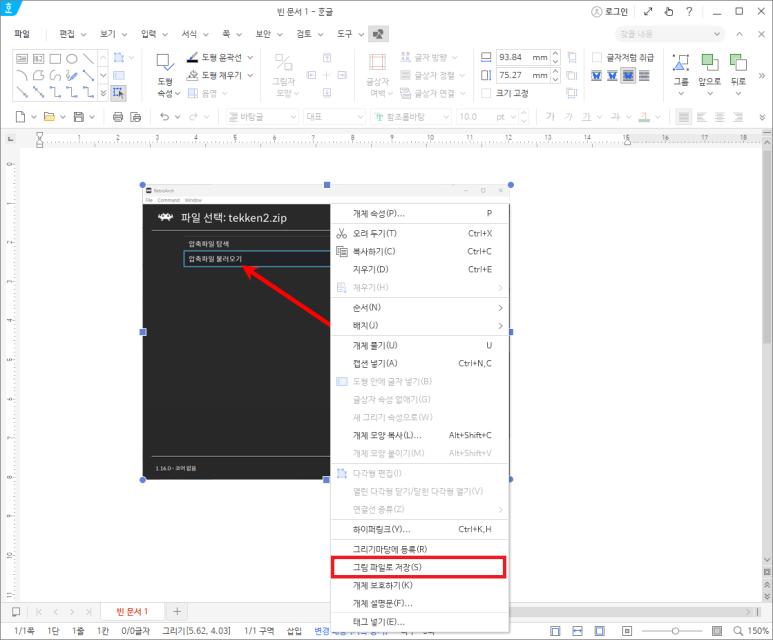
Task: Select the ellipse shape tool
Action: click(x=72, y=59)
